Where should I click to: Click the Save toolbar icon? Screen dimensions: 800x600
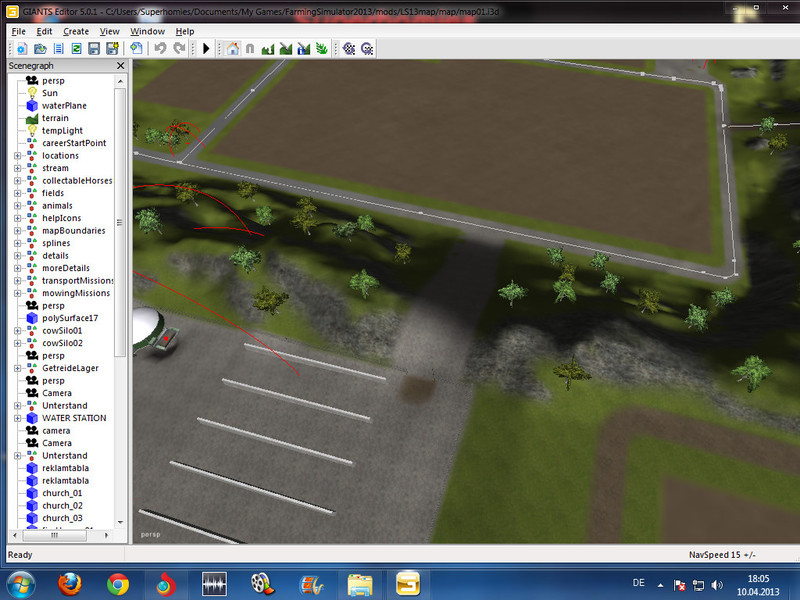[x=94, y=48]
